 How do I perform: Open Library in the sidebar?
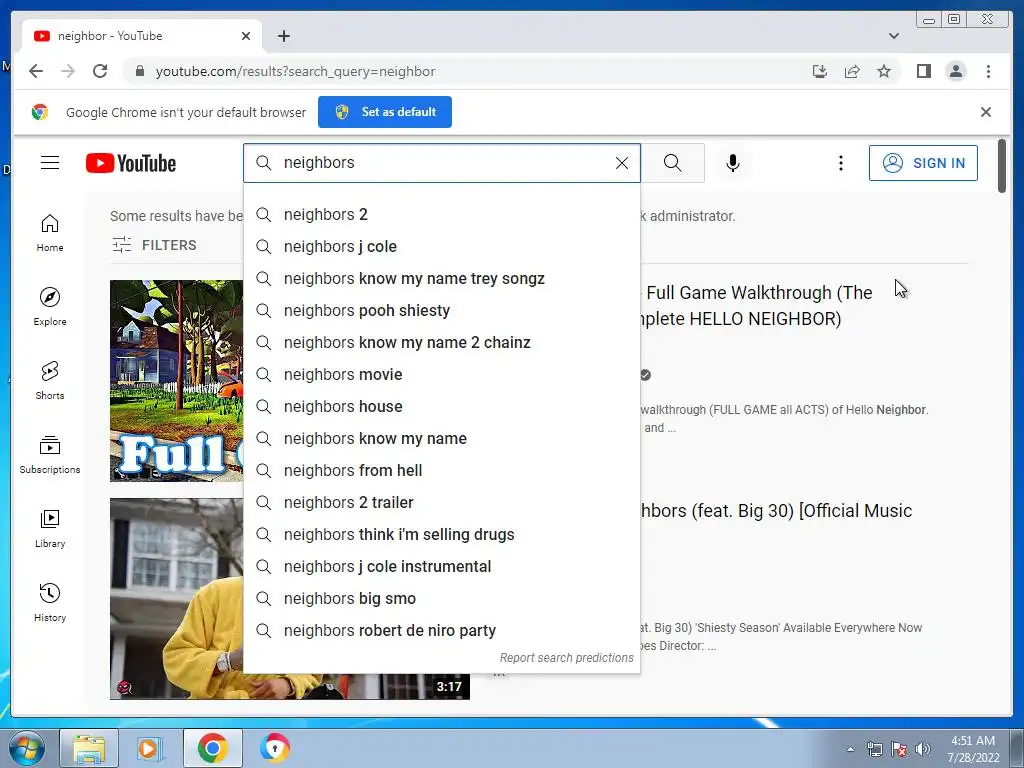pyautogui.click(x=50, y=528)
